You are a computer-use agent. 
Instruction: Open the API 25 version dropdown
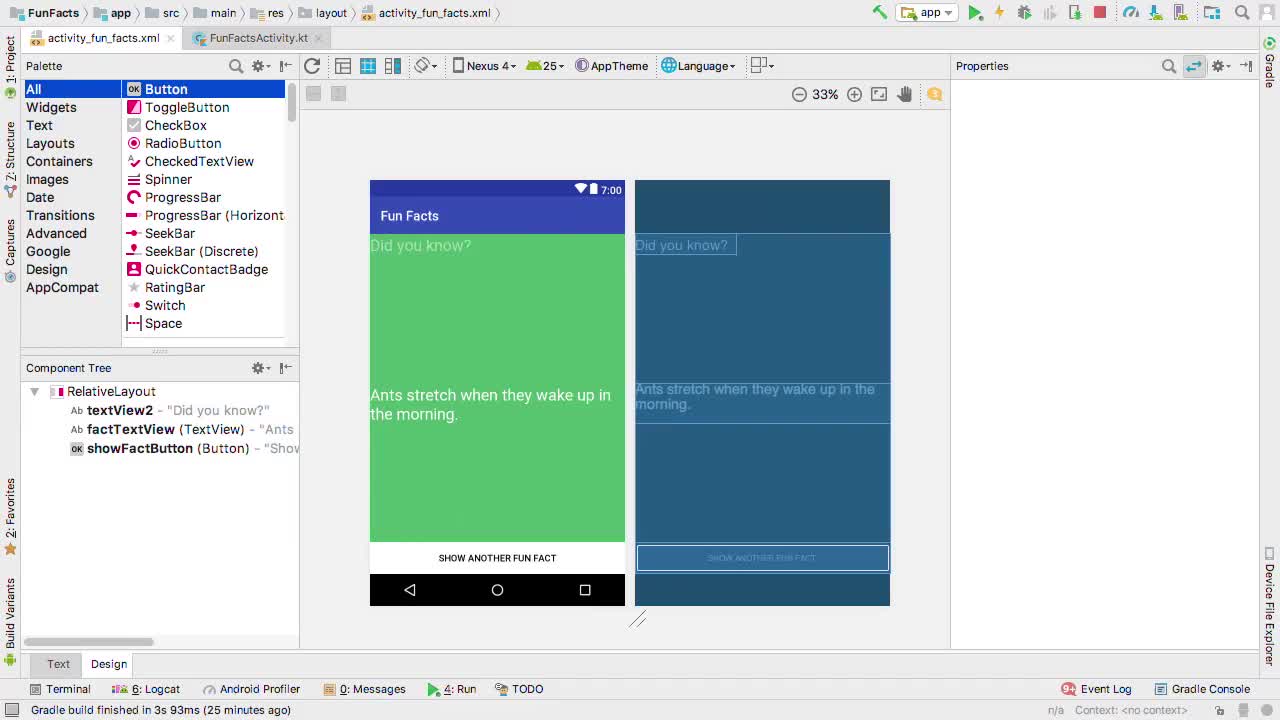pos(542,66)
